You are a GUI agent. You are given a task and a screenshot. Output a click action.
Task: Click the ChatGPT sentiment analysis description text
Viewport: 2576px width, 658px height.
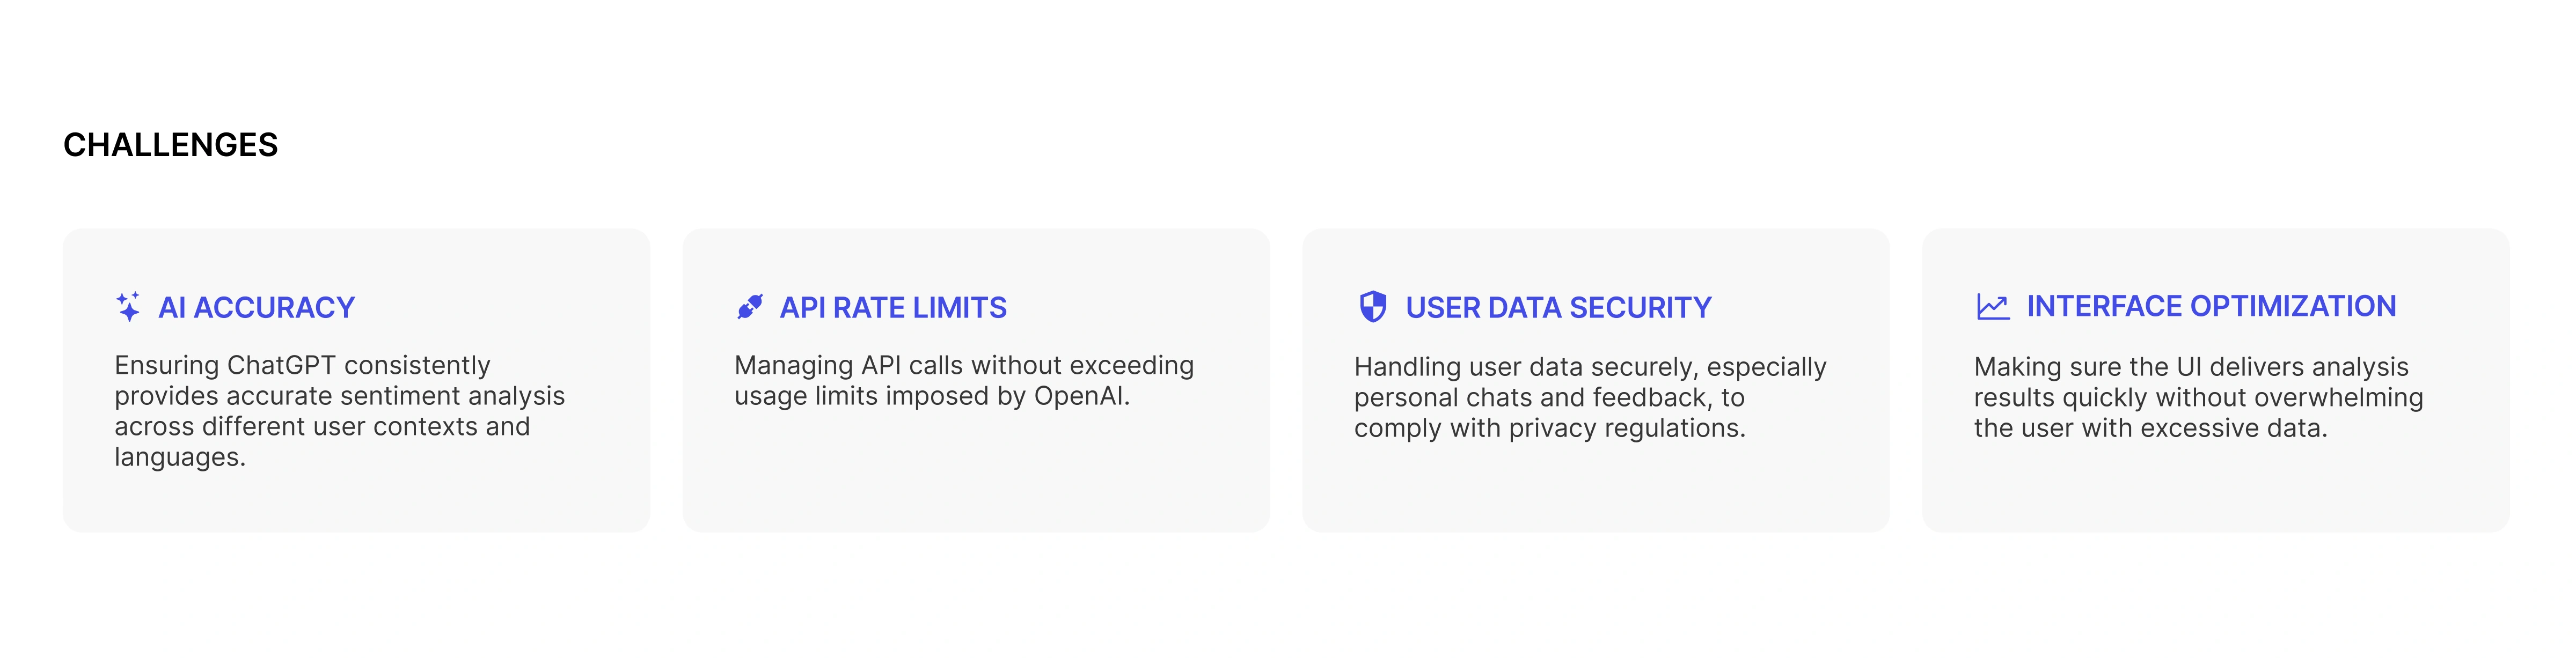pos(340,411)
